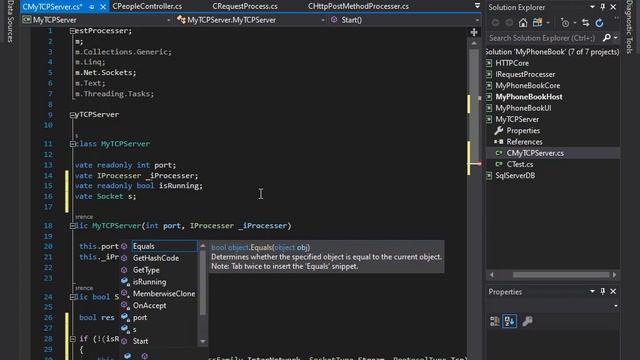Click the Properties wrench icon under MyTCPServer
The width and height of the screenshot is (640, 360).
point(499,131)
